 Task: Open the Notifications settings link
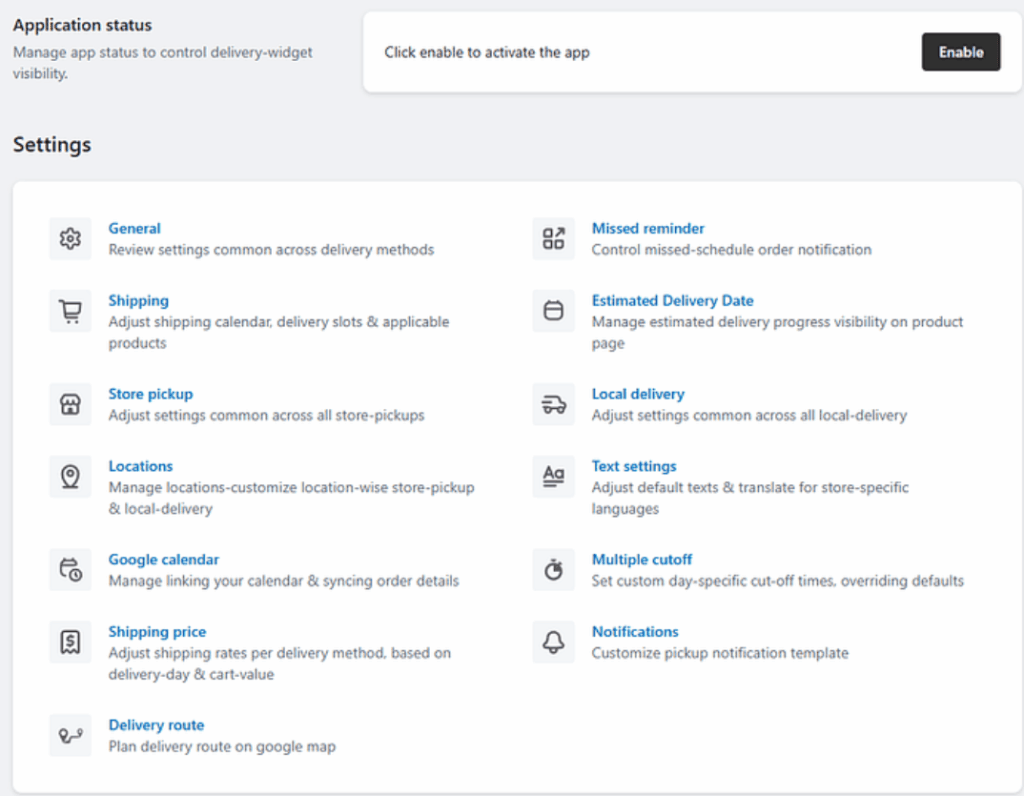click(x=635, y=631)
